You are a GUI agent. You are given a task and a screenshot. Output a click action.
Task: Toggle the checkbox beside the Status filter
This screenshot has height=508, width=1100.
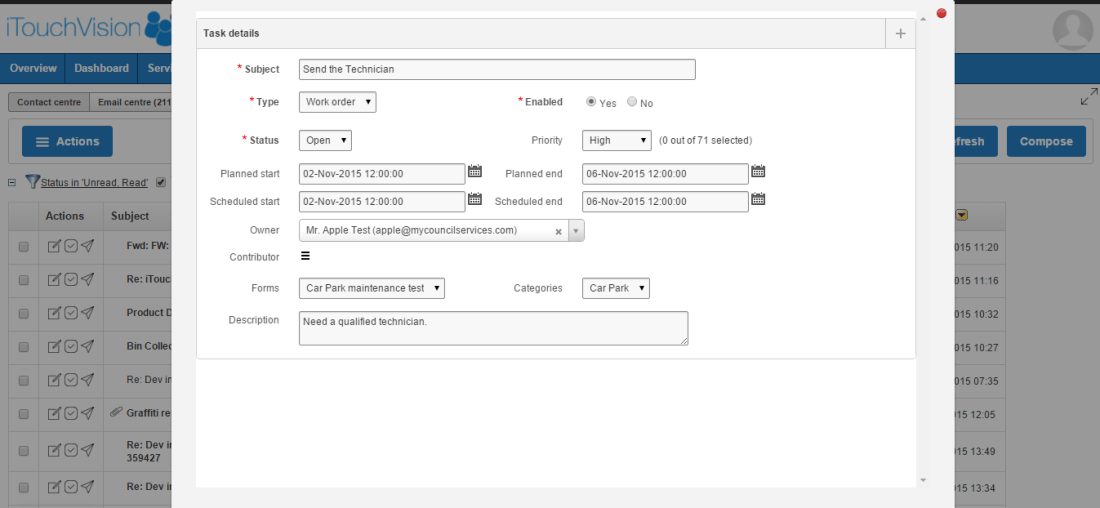pos(161,182)
